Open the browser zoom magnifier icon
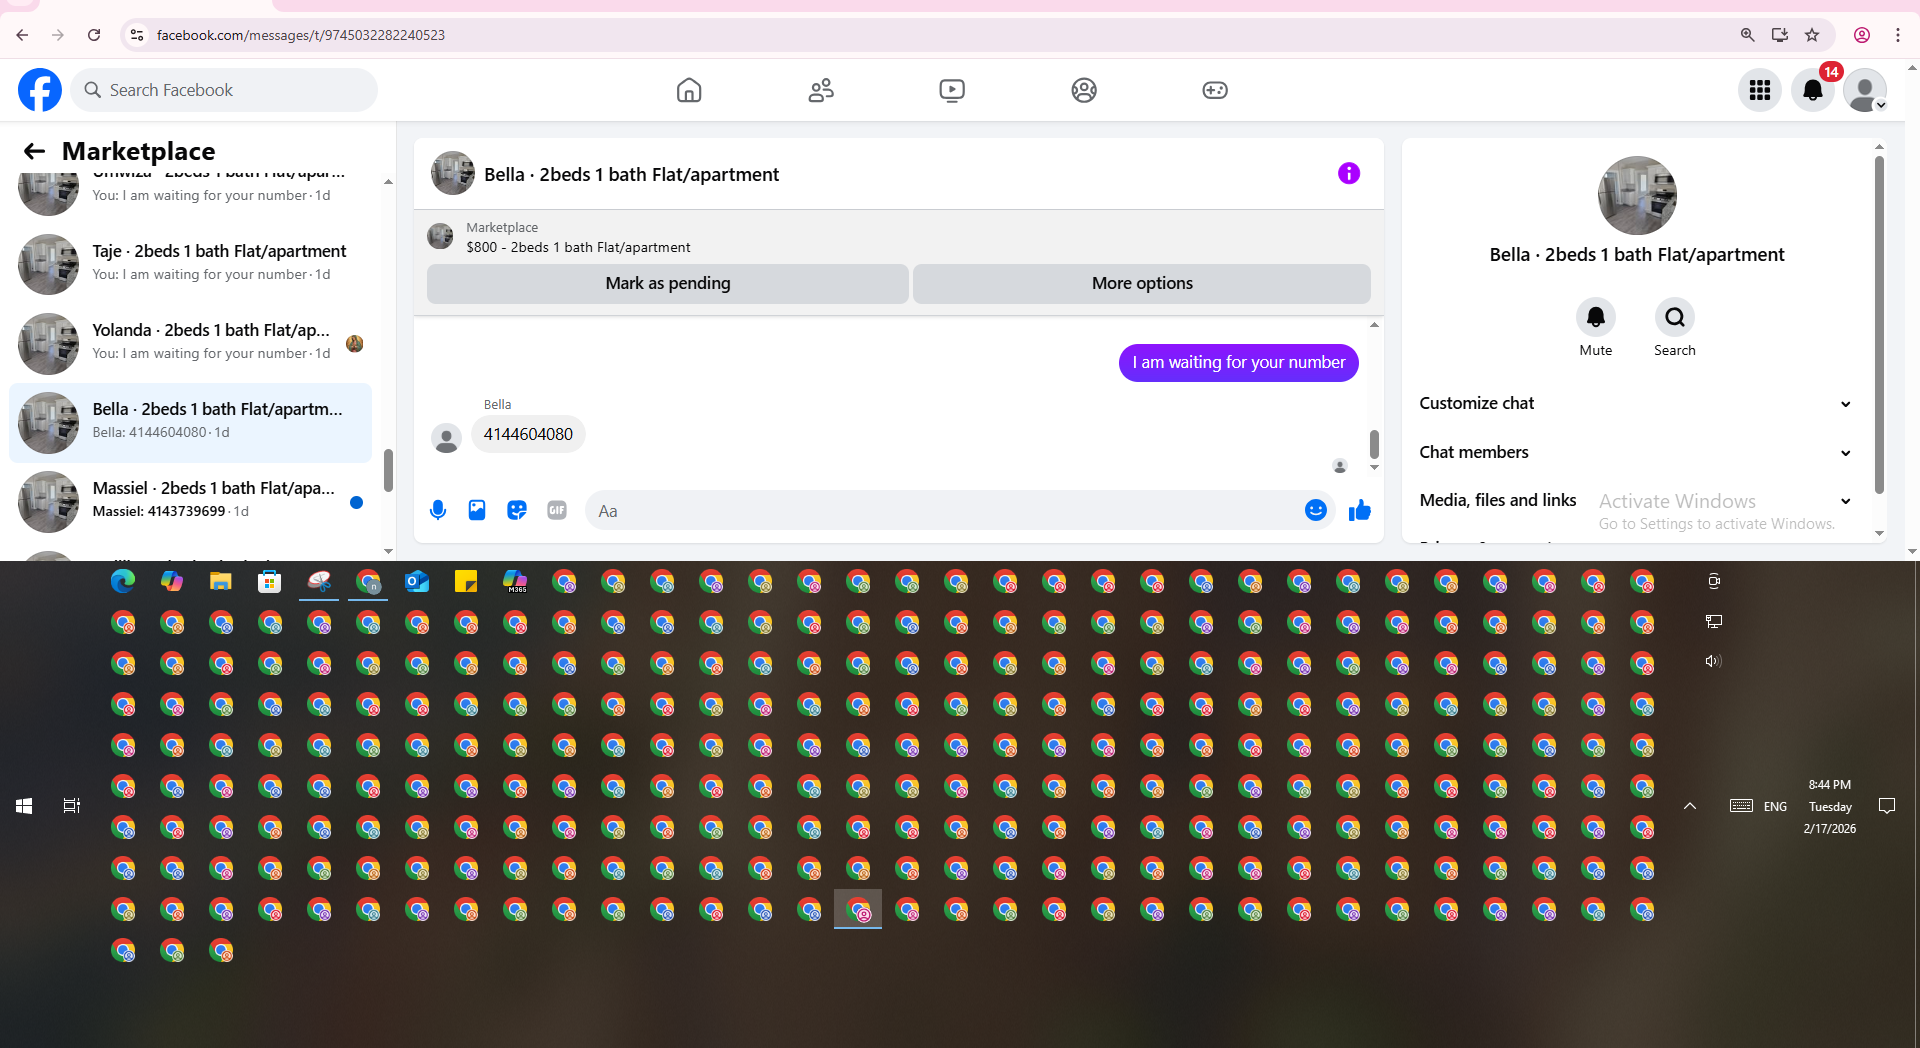Viewport: 1920px width, 1048px height. tap(1748, 35)
